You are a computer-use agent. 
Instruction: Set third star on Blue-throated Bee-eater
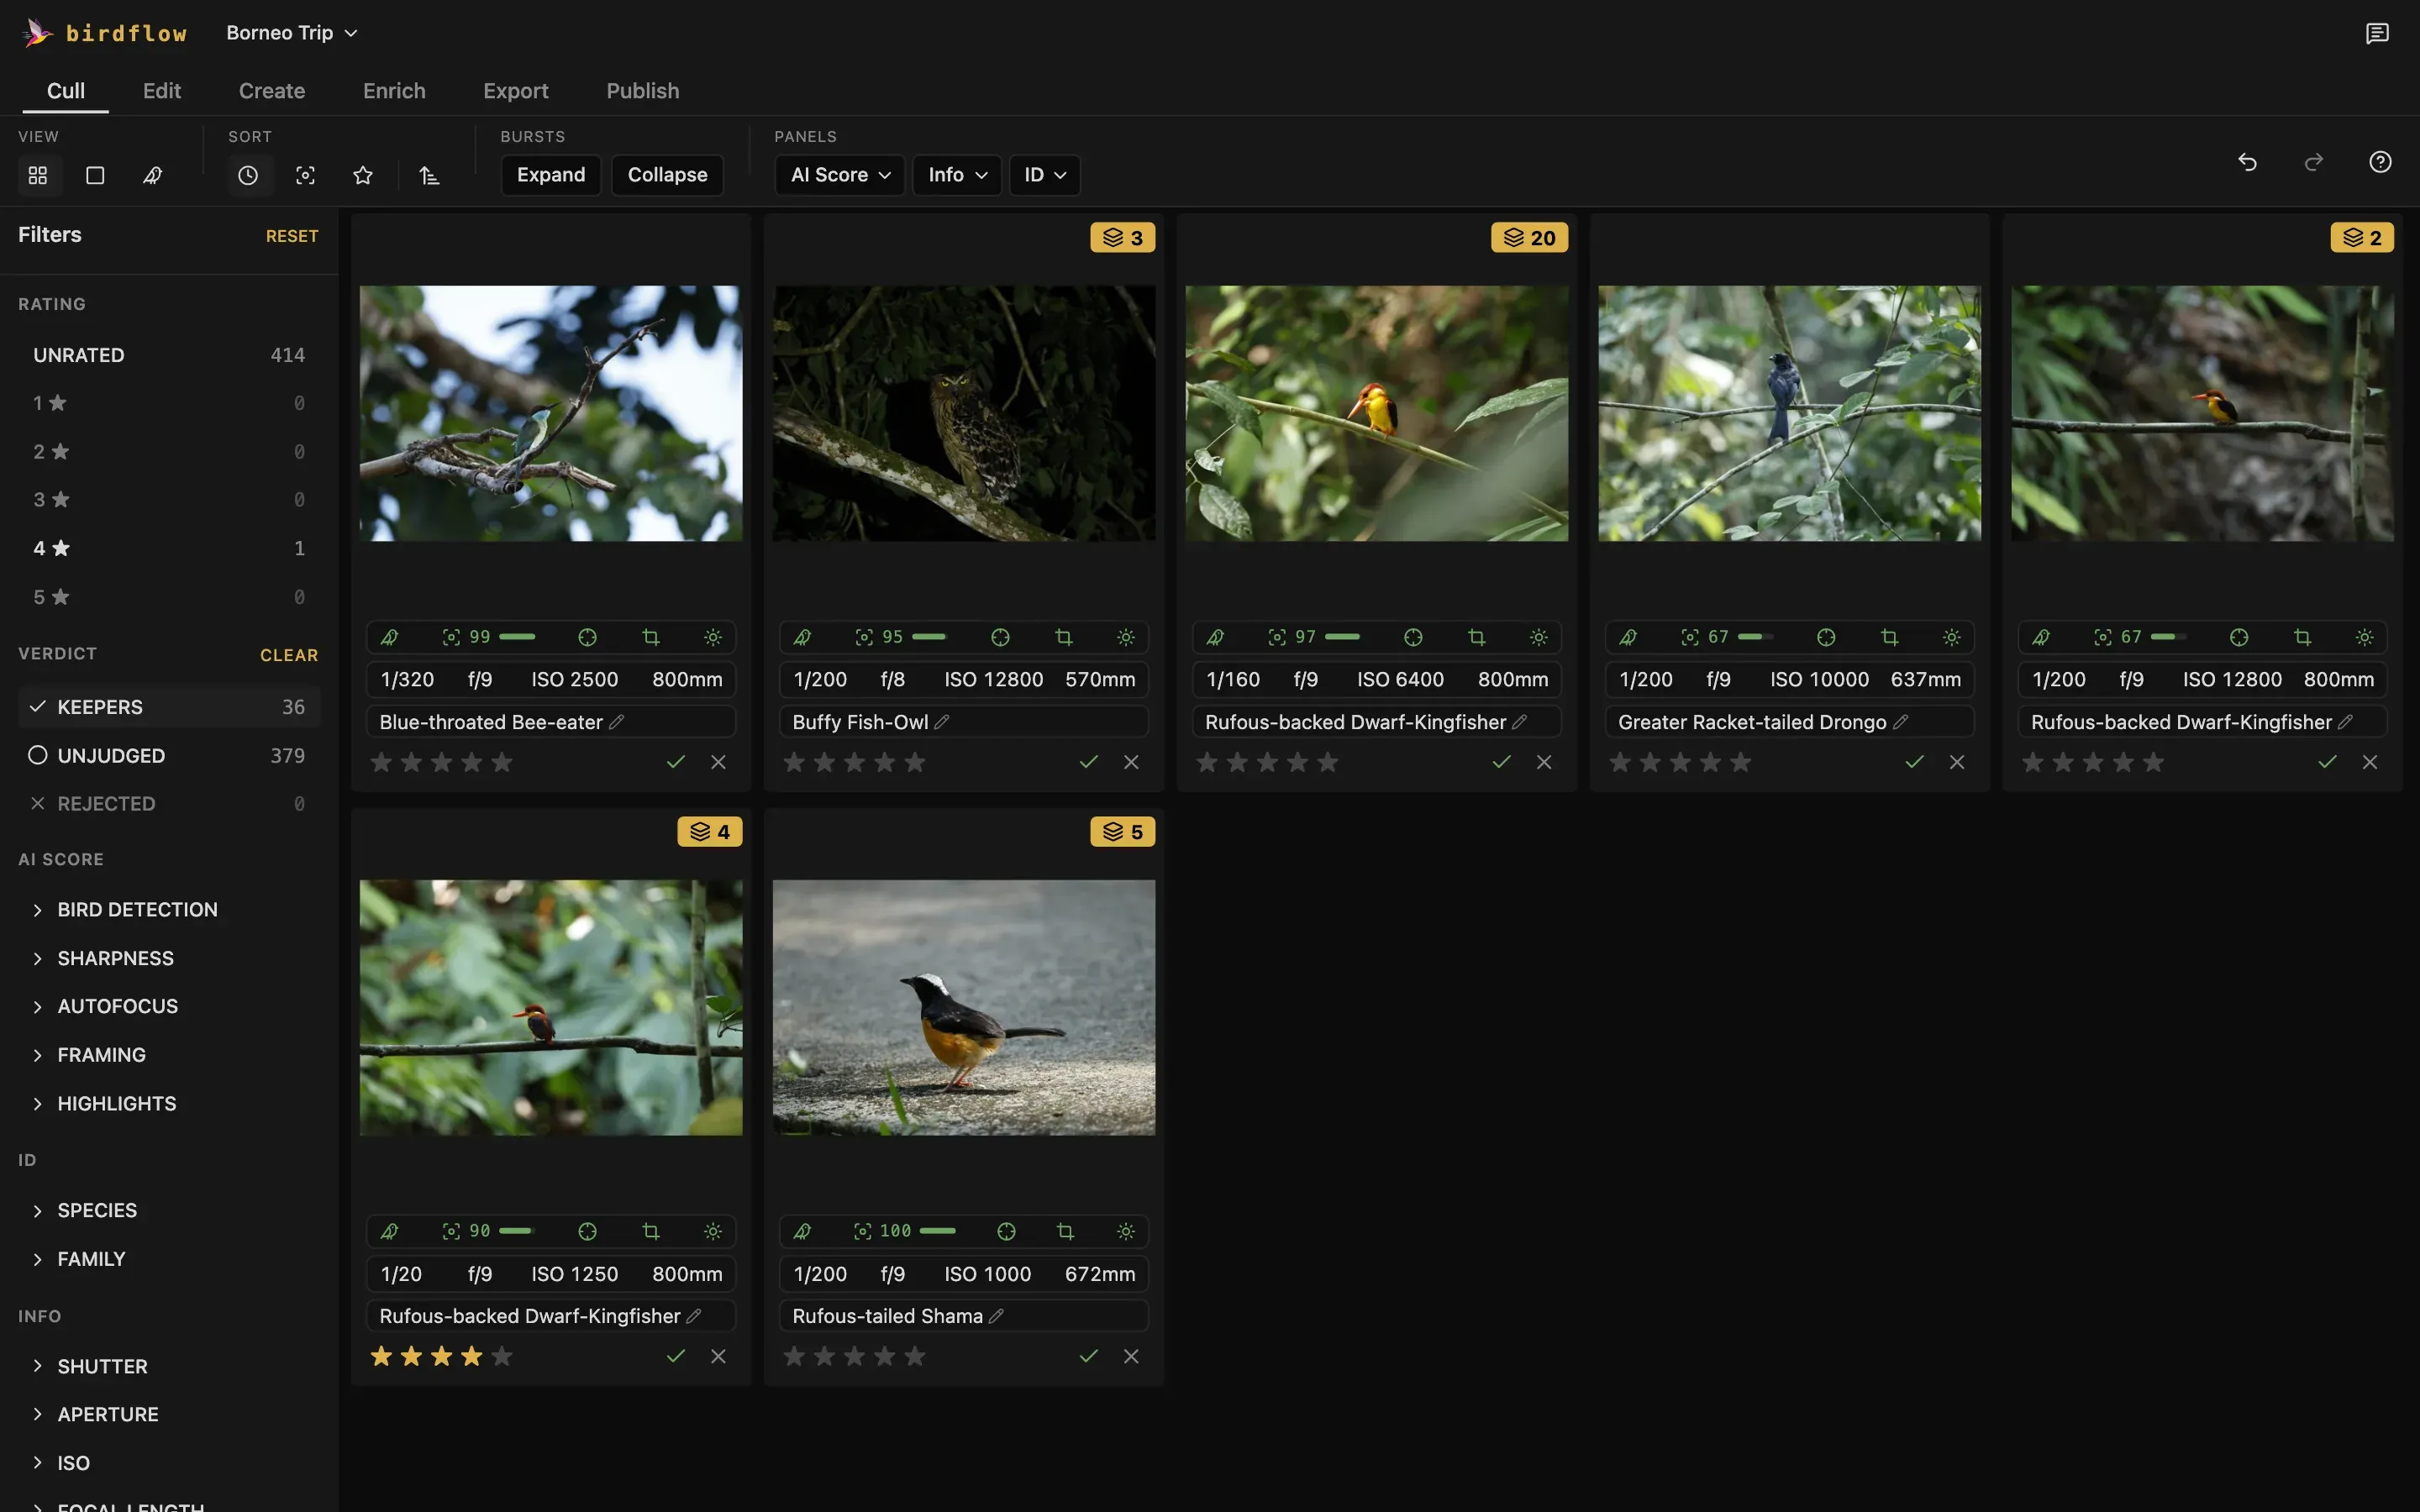coord(442,763)
